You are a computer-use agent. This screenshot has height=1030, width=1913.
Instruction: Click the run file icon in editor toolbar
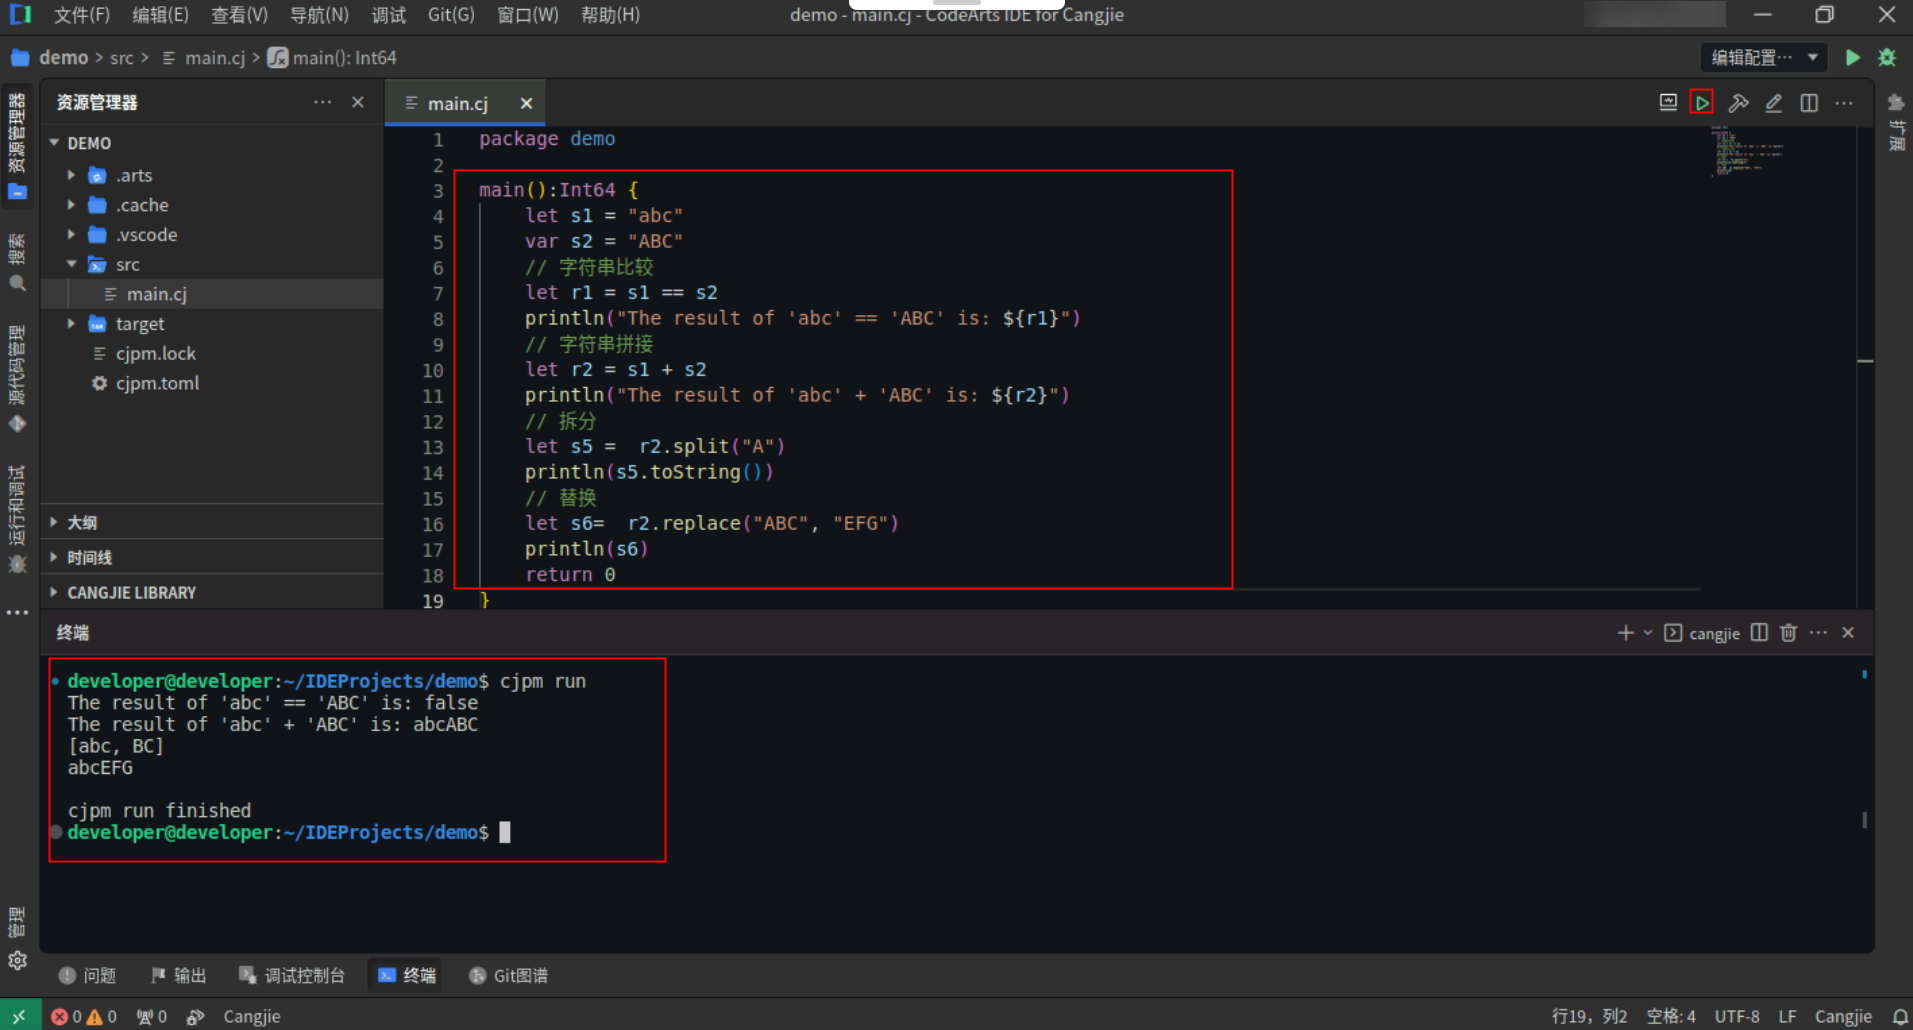tap(1702, 103)
